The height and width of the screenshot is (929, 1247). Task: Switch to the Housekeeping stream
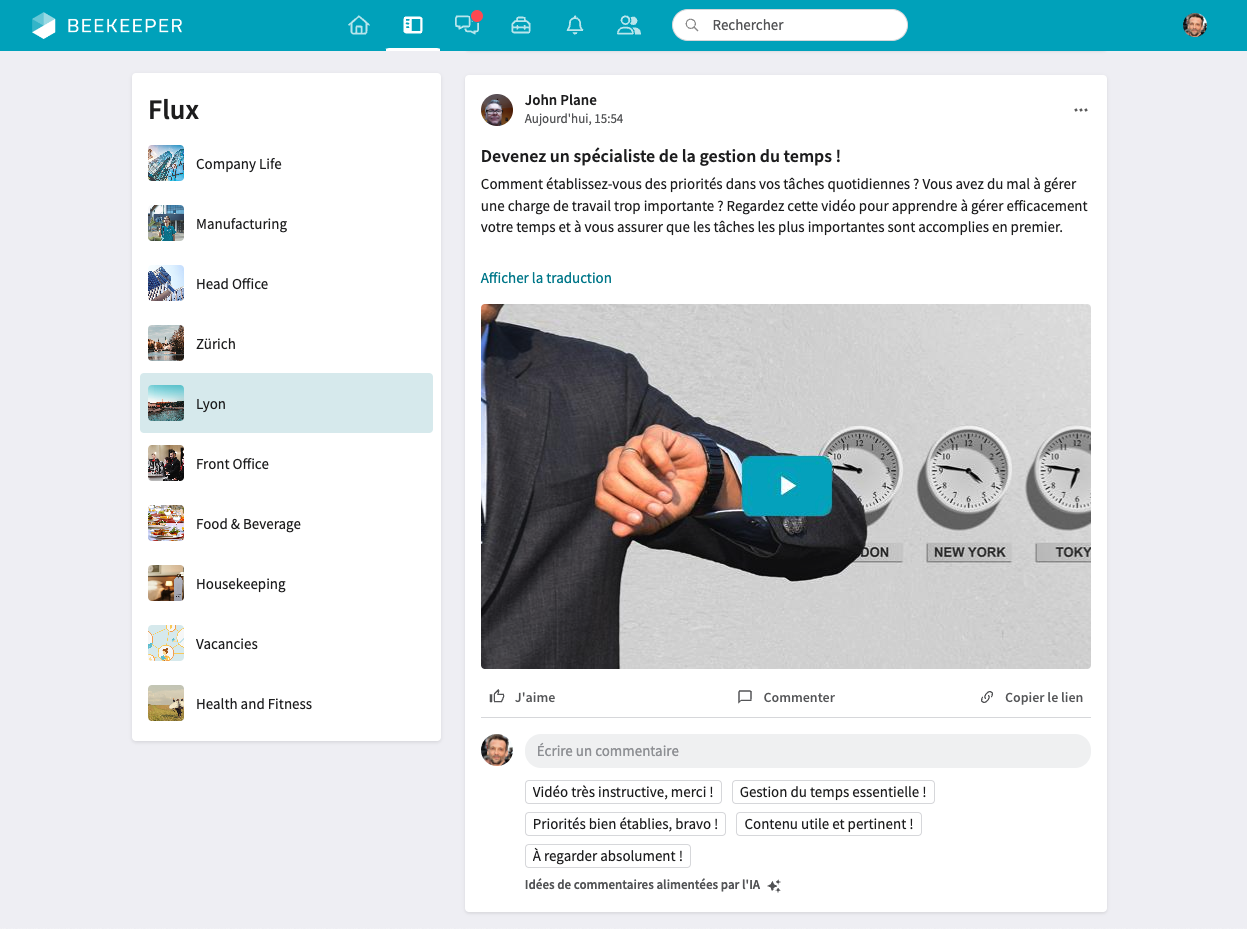click(x=240, y=584)
